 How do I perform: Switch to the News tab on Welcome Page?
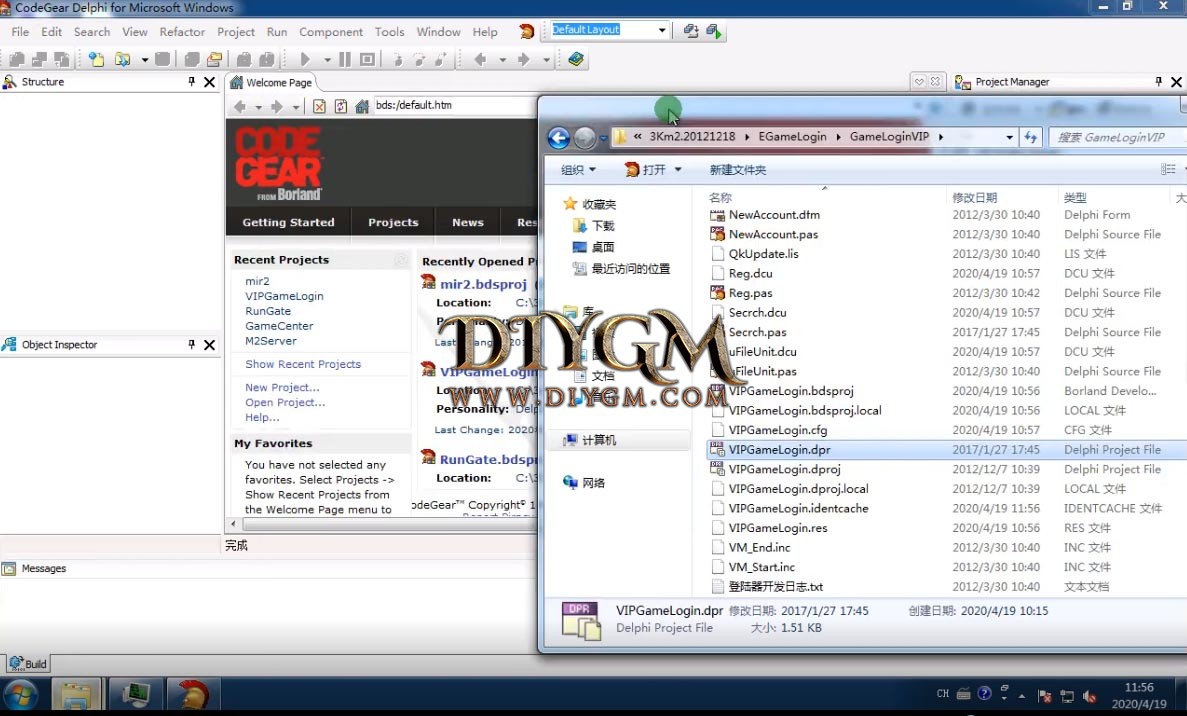(x=468, y=223)
